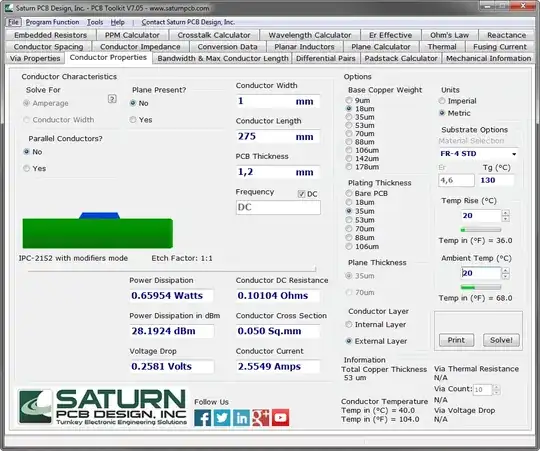540x451 pixels.
Task: Open the Program Function menu
Action: [x=52, y=22]
